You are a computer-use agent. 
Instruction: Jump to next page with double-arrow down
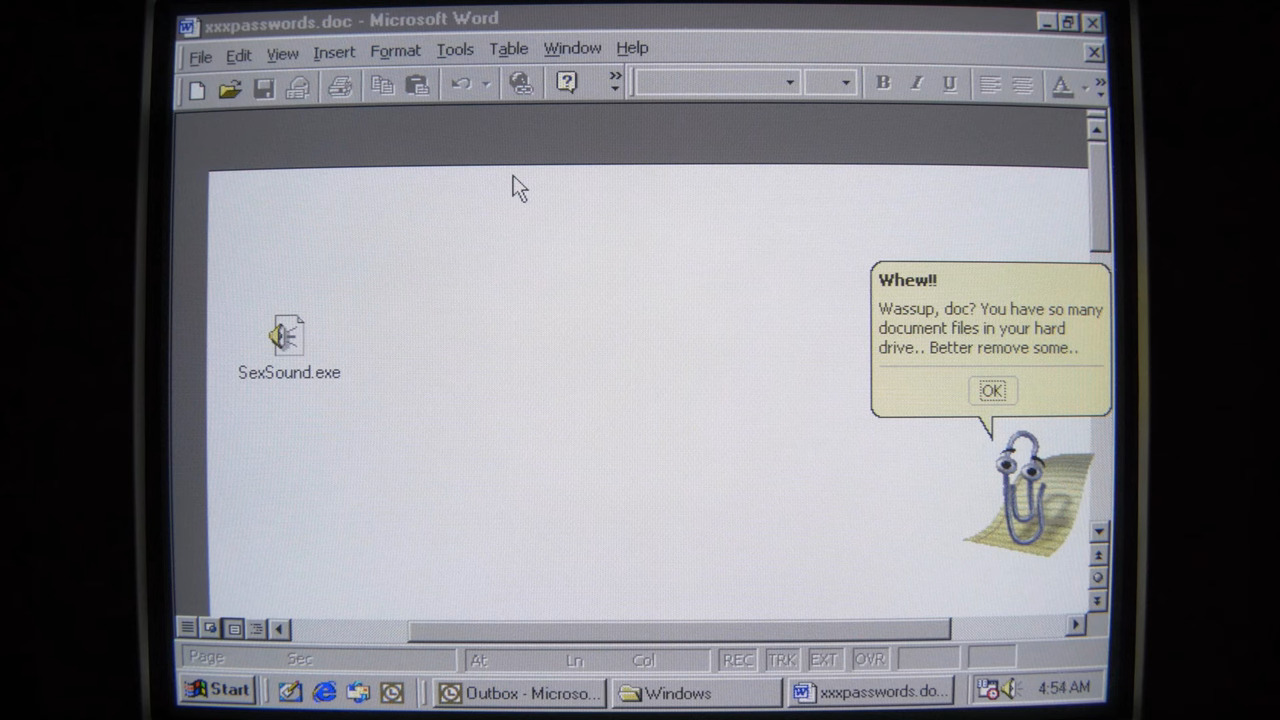1098,600
